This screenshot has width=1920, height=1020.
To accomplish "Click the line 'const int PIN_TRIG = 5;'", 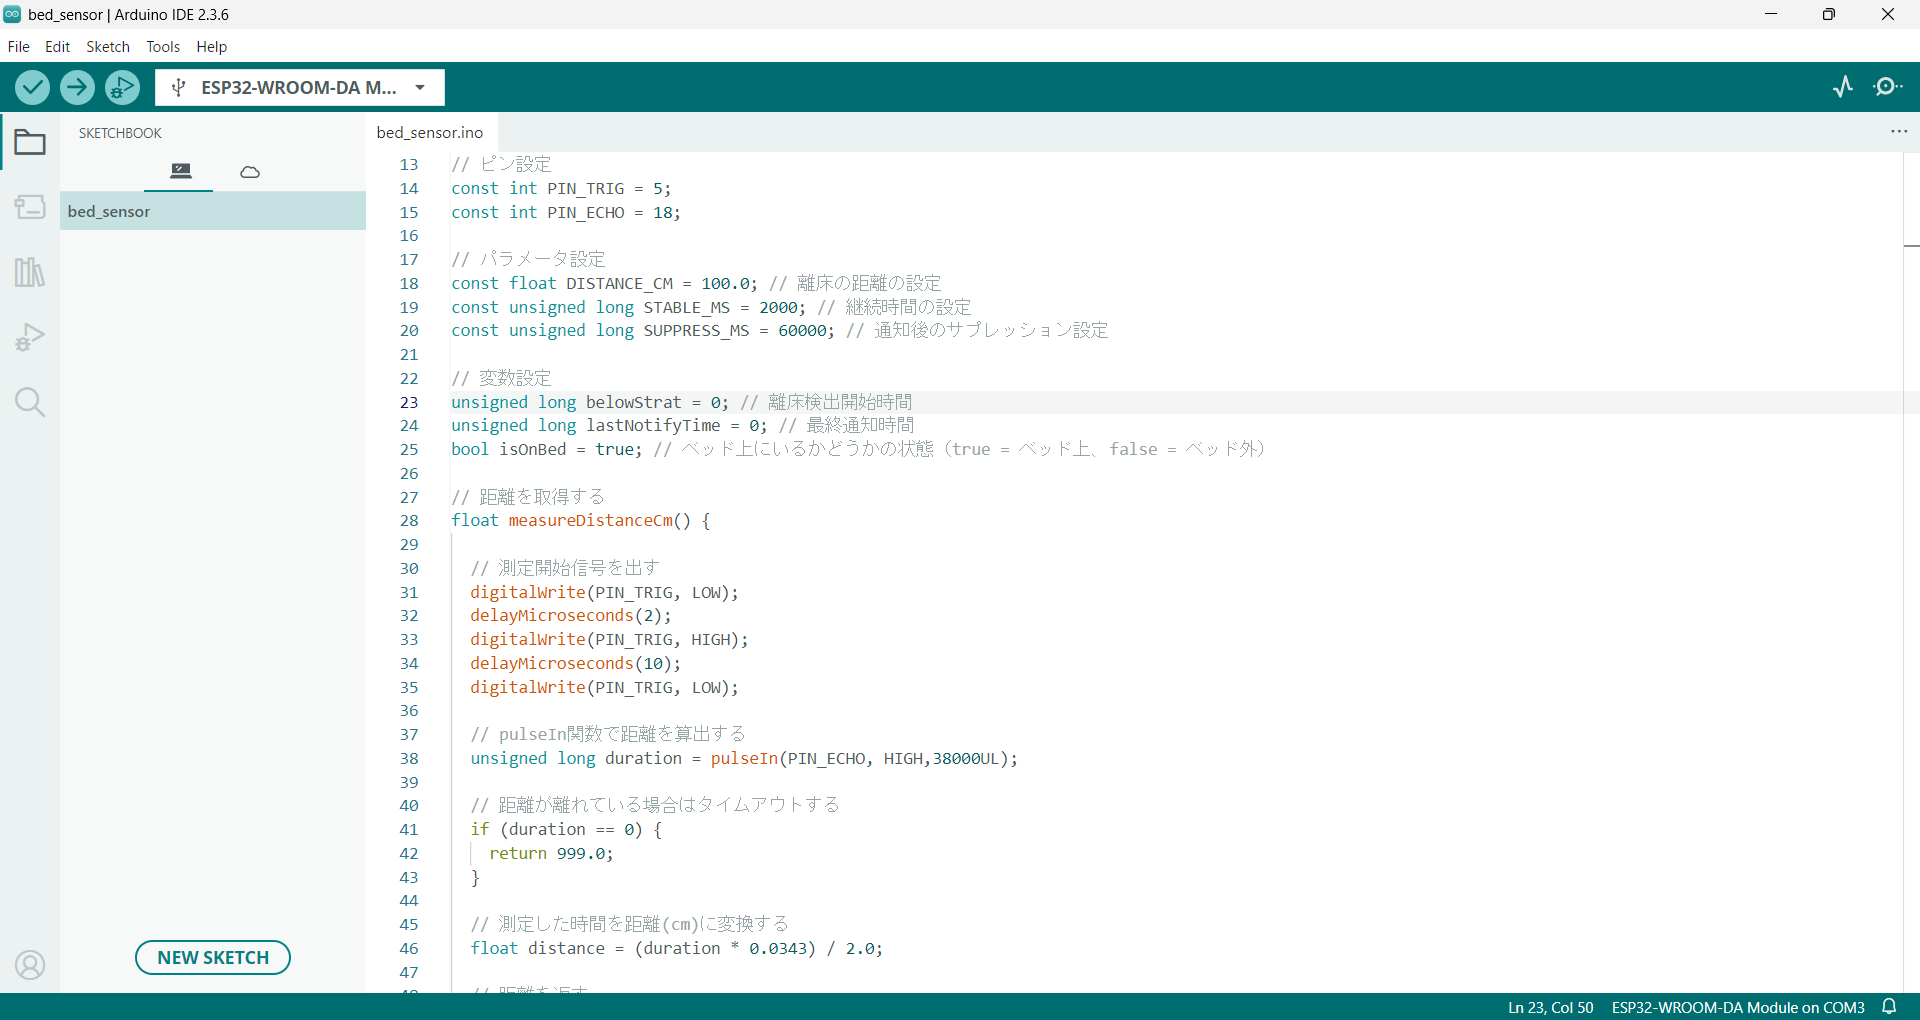I will tap(561, 189).
